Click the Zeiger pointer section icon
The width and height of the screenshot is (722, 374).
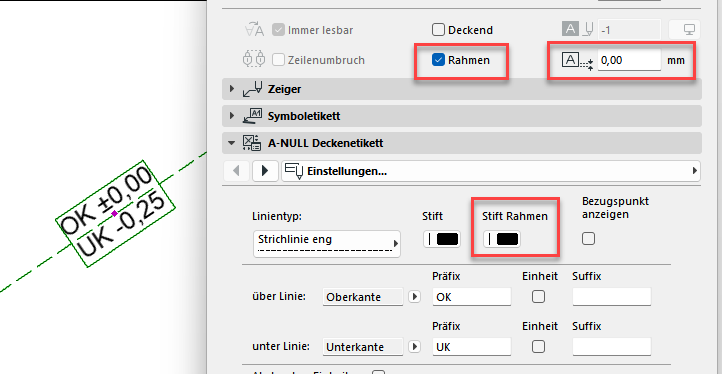click(x=252, y=89)
